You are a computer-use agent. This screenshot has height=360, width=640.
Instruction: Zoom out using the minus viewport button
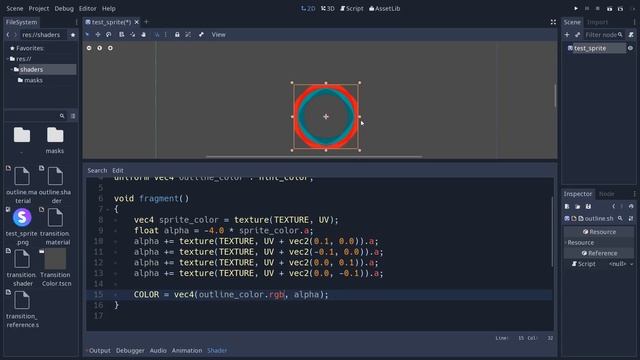(89, 48)
